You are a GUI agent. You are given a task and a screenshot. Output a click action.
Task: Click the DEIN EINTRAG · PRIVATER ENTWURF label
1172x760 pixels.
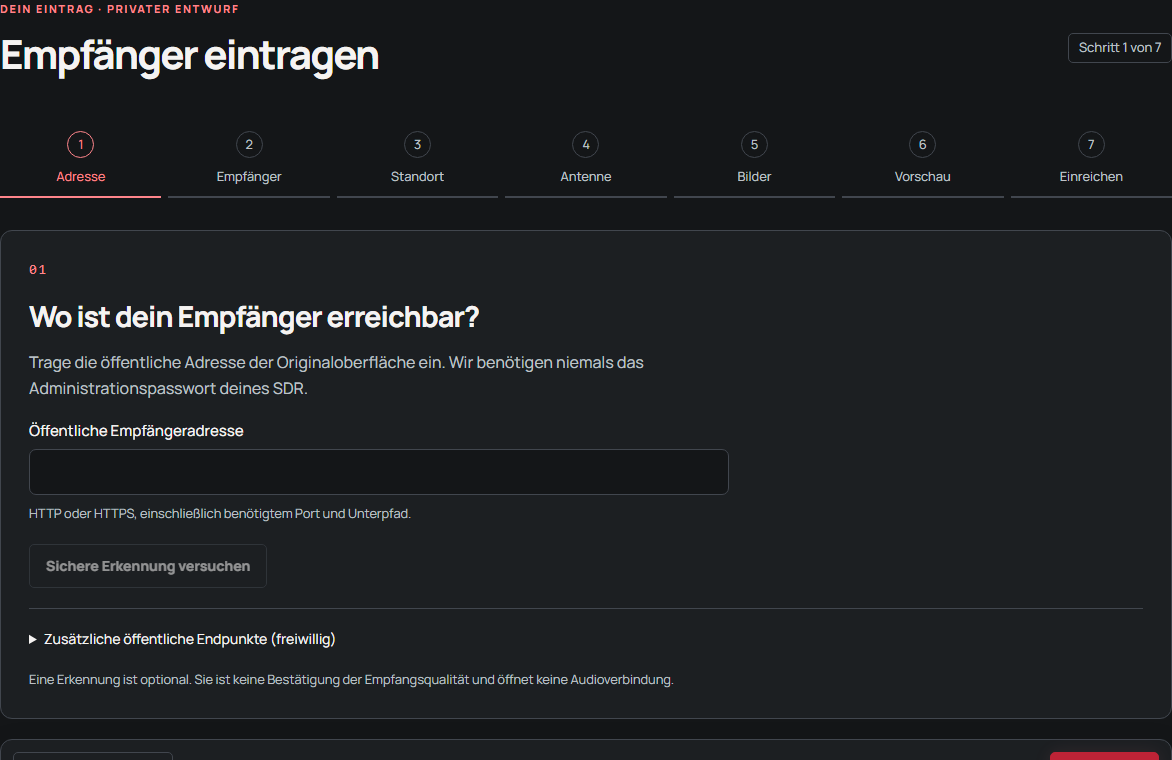tap(120, 9)
